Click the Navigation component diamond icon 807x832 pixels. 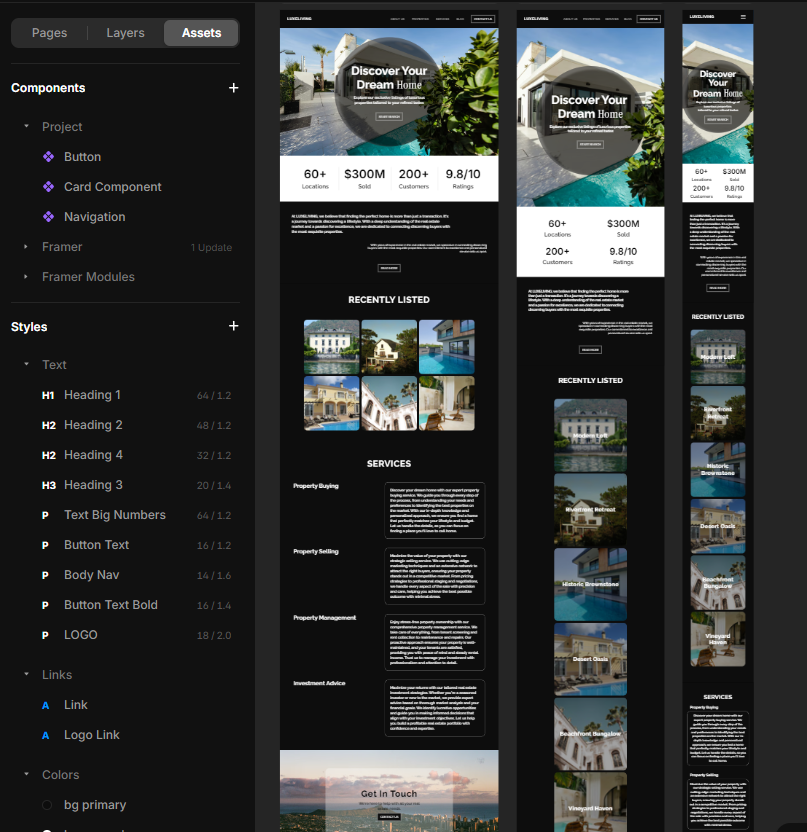click(48, 216)
